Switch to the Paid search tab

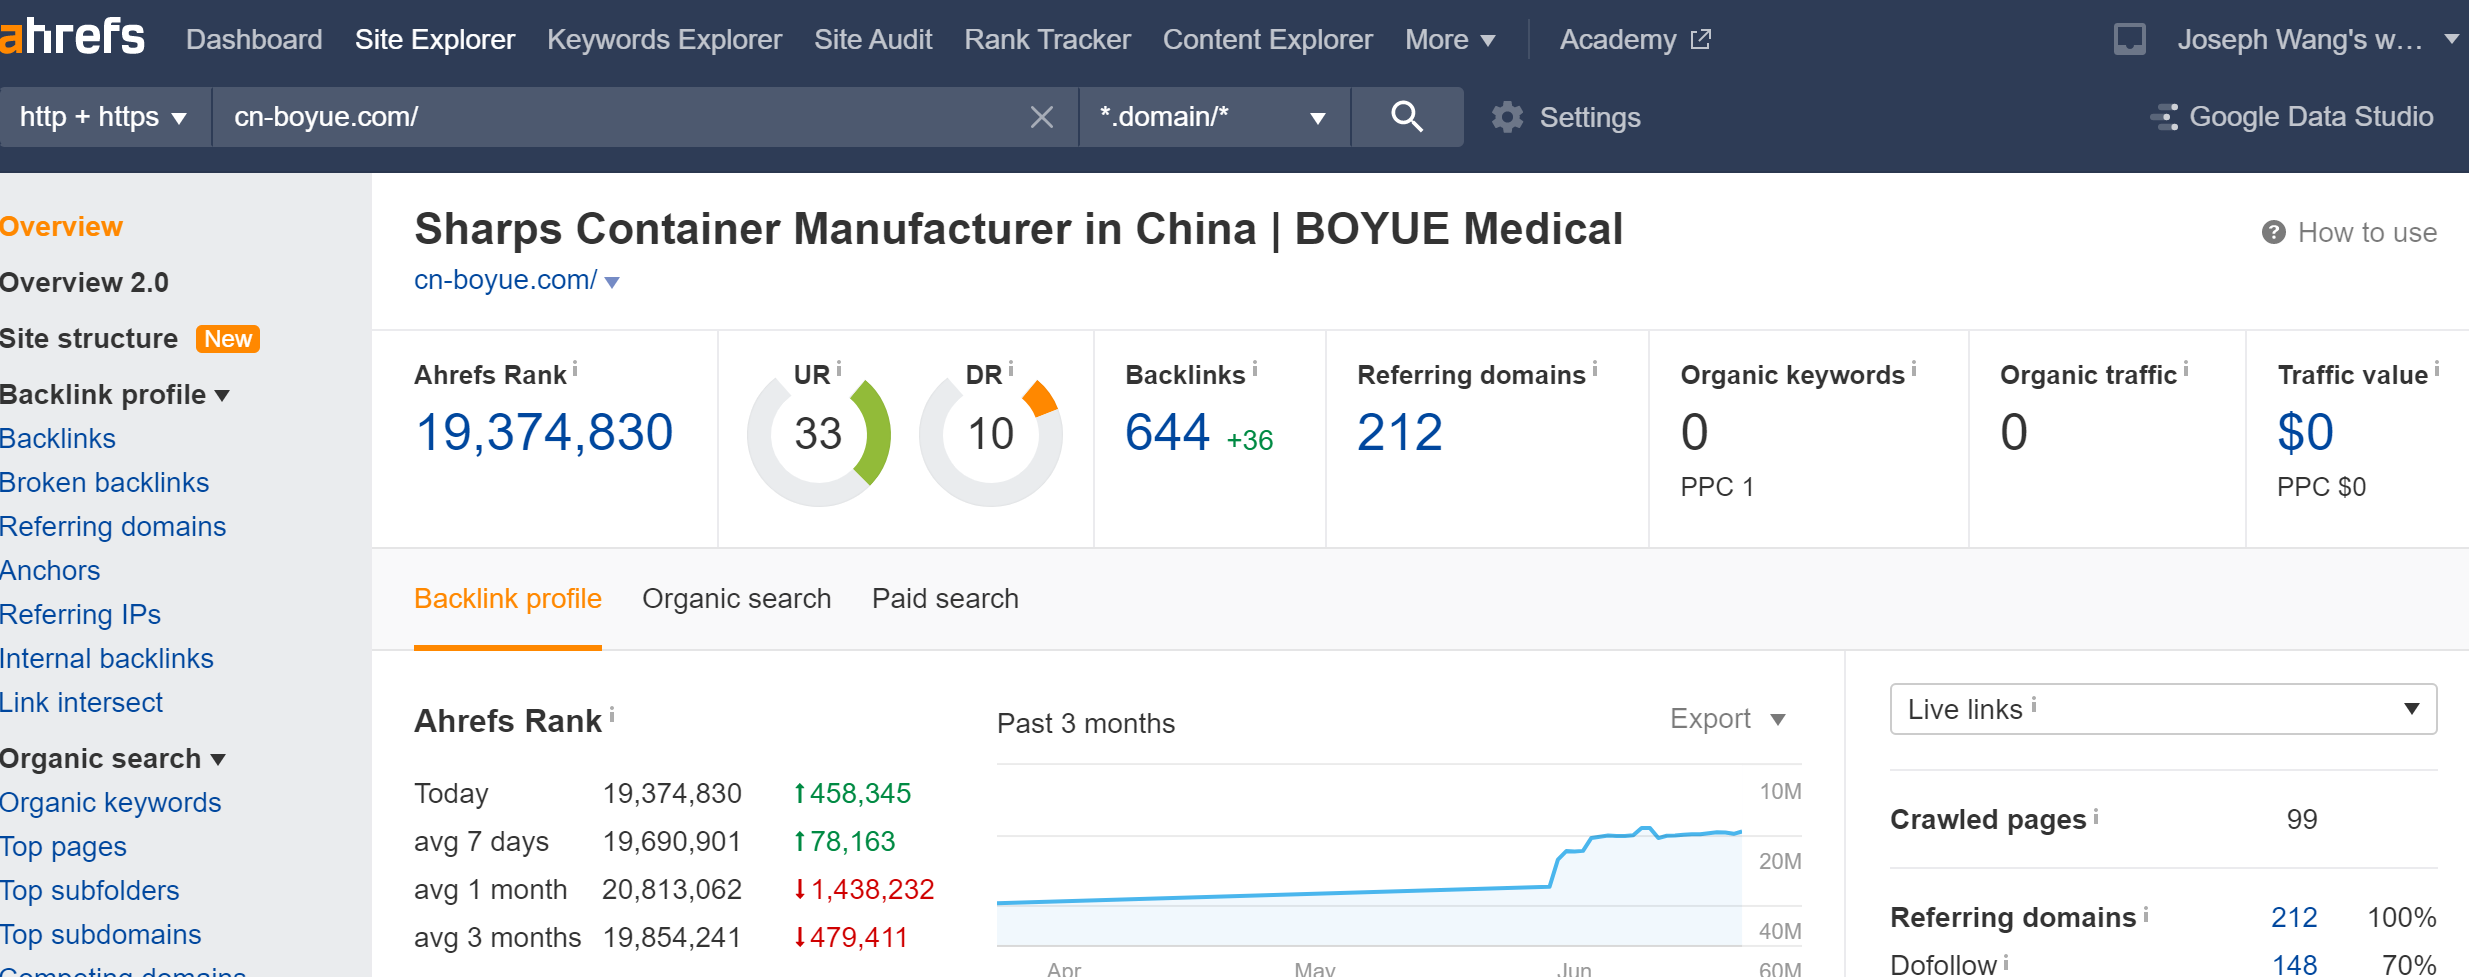pyautogui.click(x=945, y=598)
